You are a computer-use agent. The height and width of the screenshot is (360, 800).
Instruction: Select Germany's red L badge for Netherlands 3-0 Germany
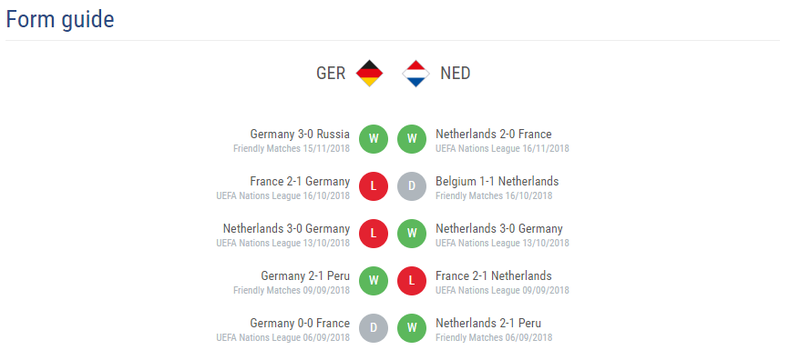[x=373, y=234]
